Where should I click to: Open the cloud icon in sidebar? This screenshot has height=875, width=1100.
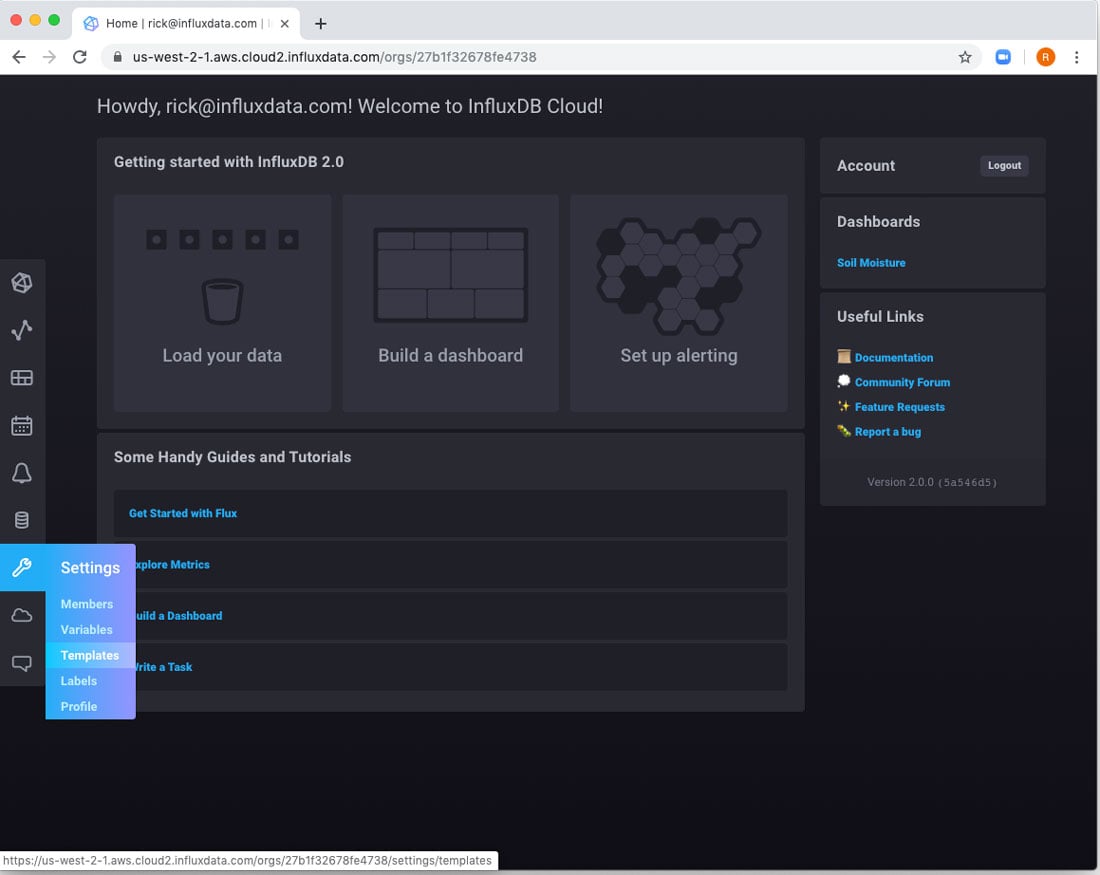[x=22, y=615]
